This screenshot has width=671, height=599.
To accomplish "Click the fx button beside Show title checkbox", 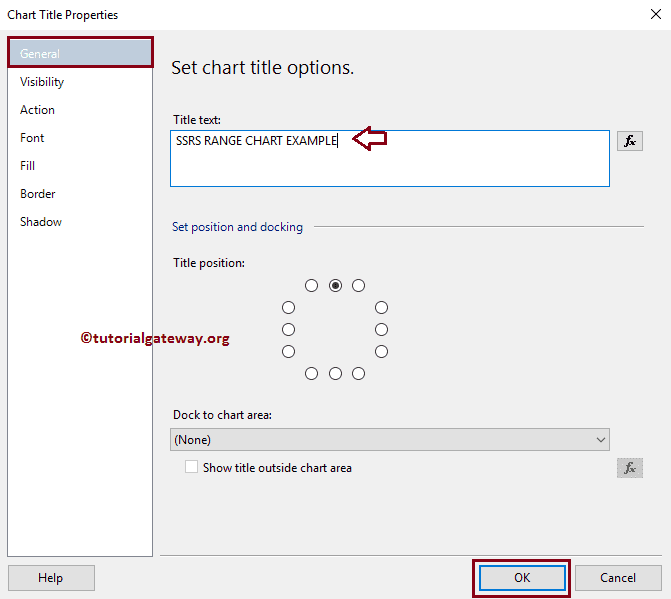I will coord(630,467).
